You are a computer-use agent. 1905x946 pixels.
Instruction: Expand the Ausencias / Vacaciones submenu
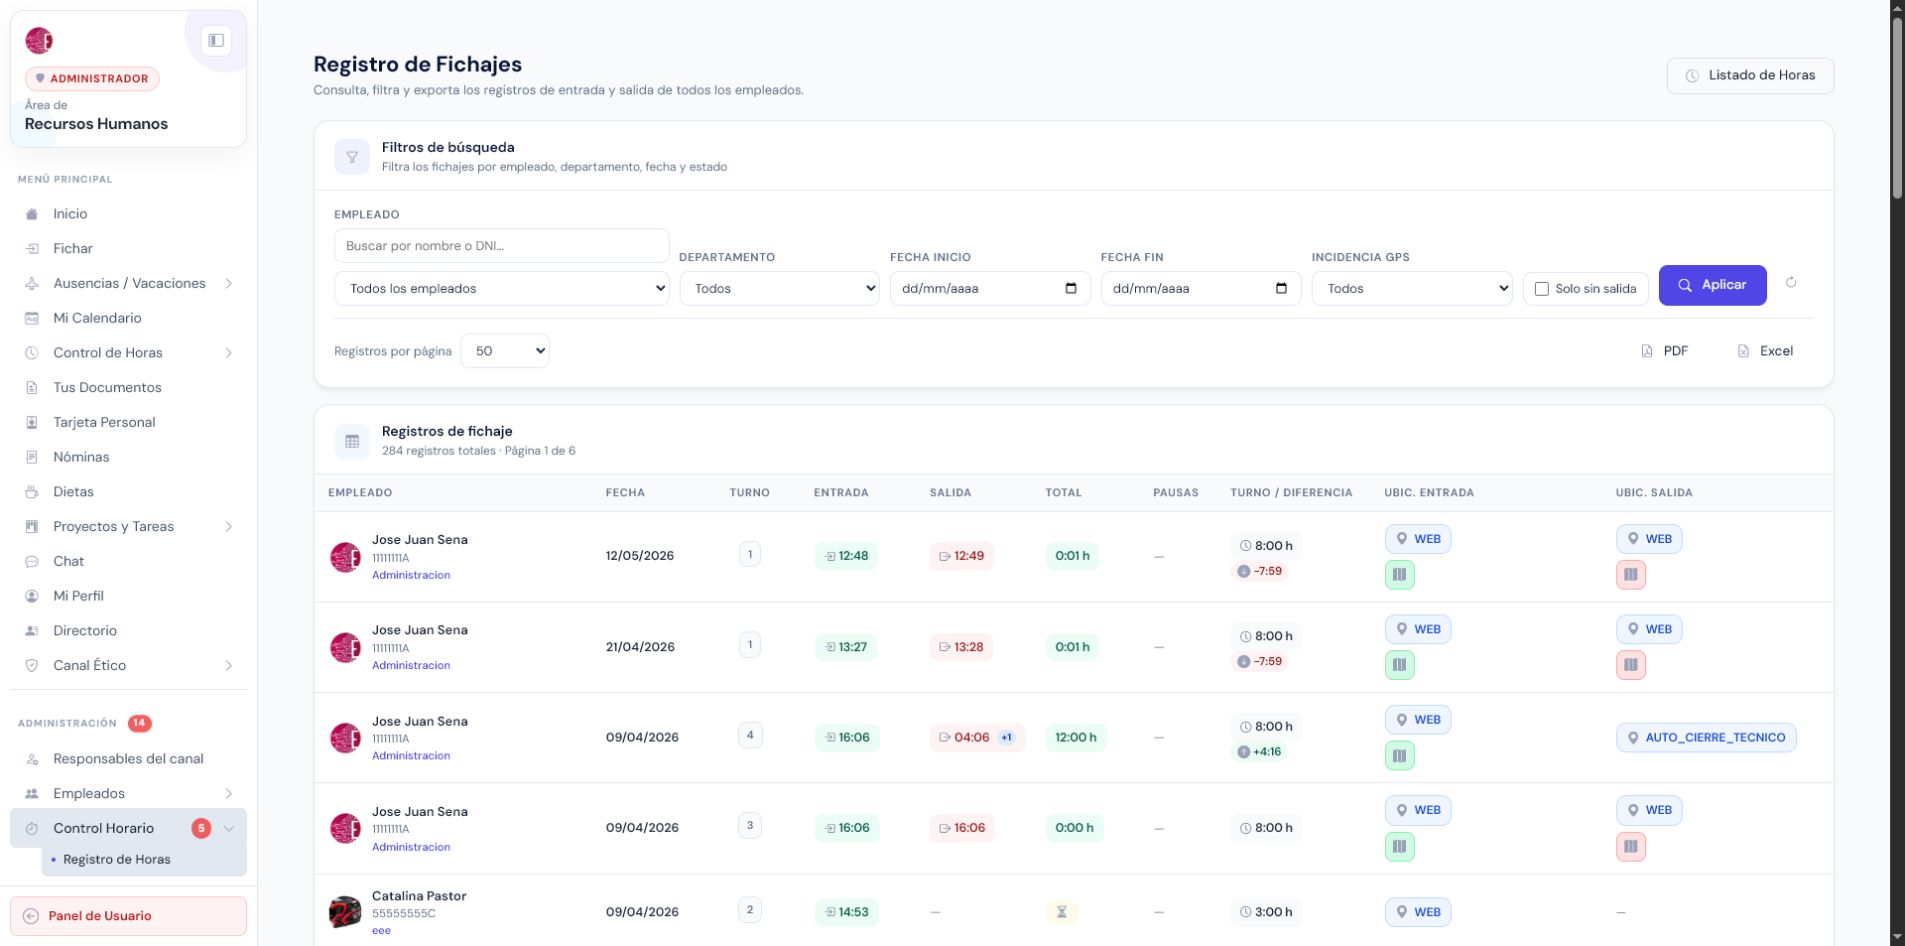[x=229, y=284]
